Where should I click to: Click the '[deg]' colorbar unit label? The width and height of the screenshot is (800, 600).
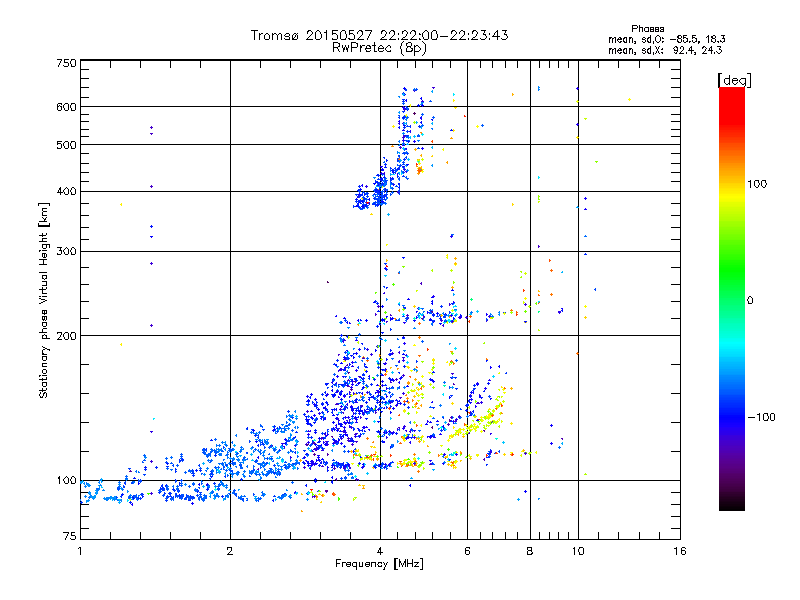pos(734,80)
